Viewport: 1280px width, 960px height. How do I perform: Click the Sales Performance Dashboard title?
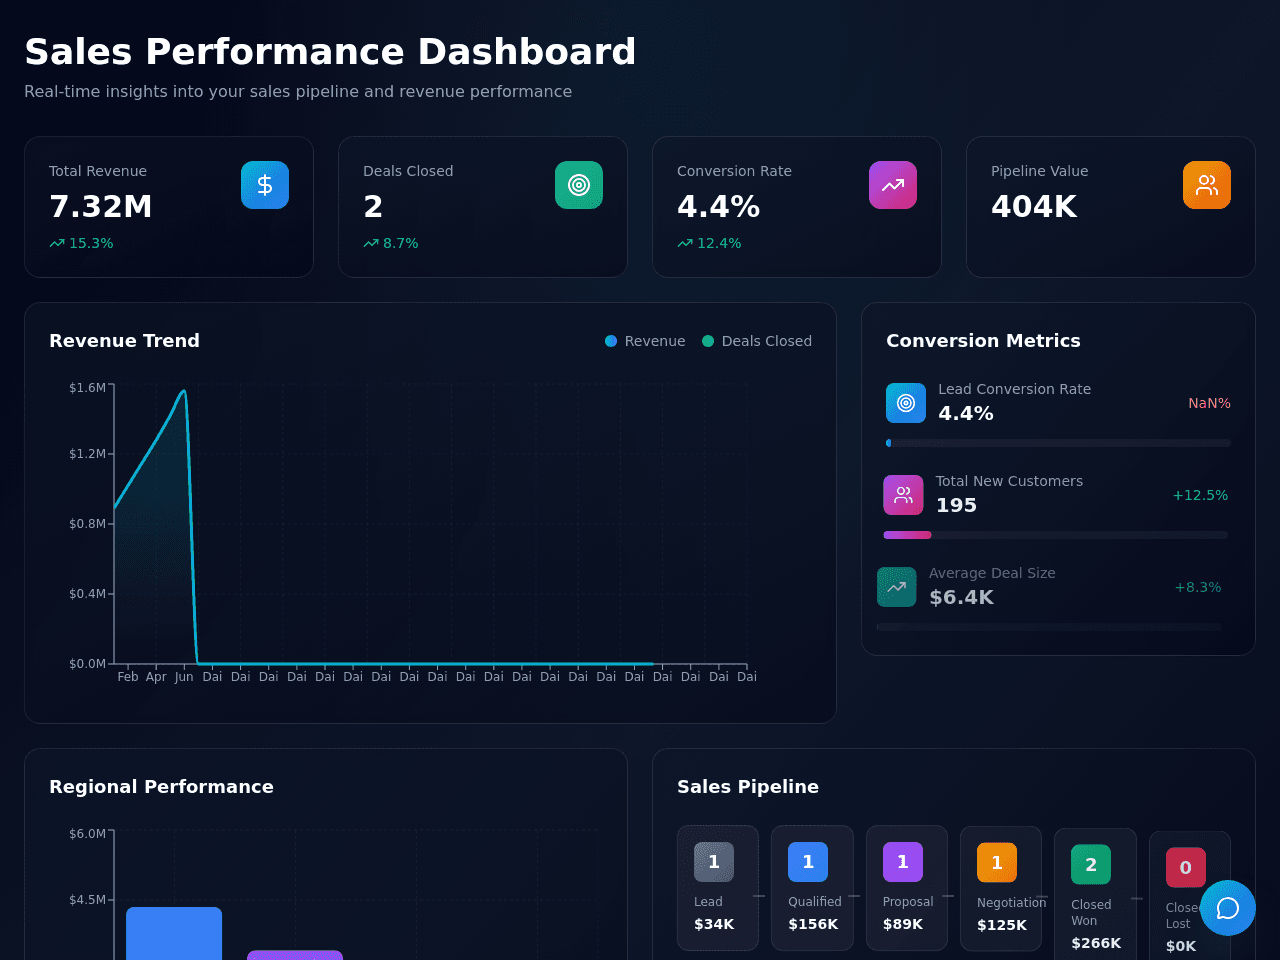330,52
